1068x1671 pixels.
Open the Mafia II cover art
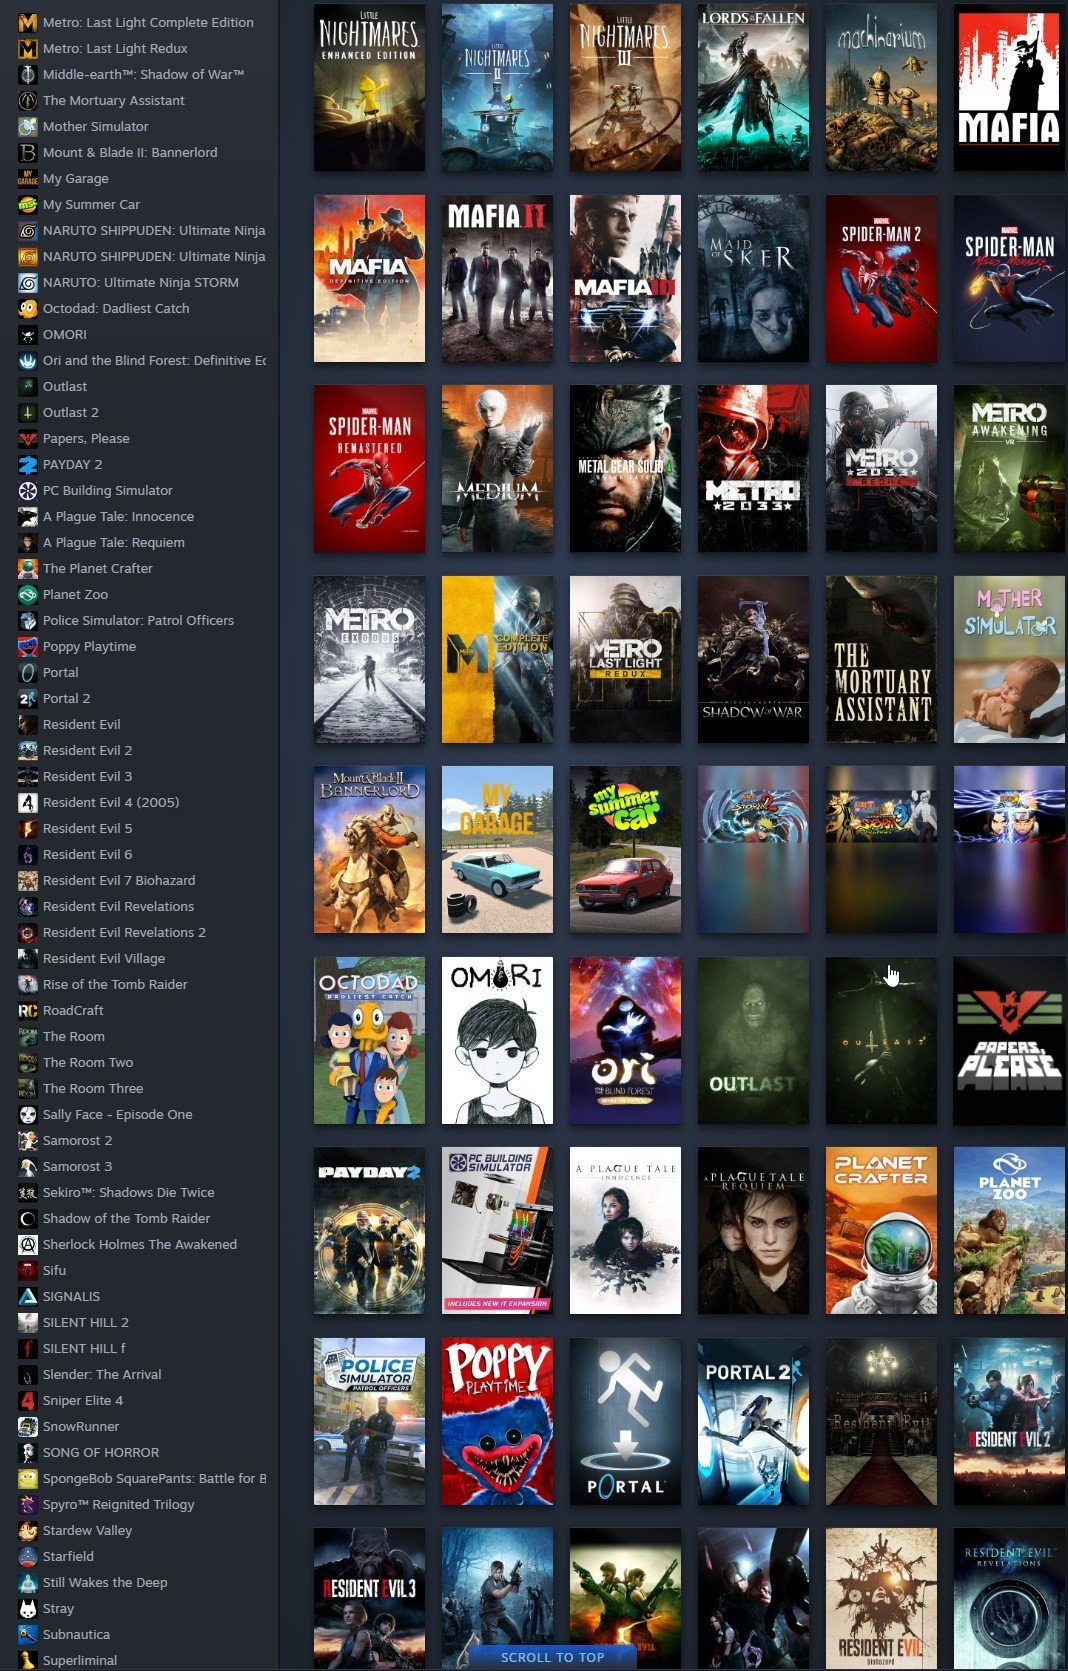(x=497, y=278)
